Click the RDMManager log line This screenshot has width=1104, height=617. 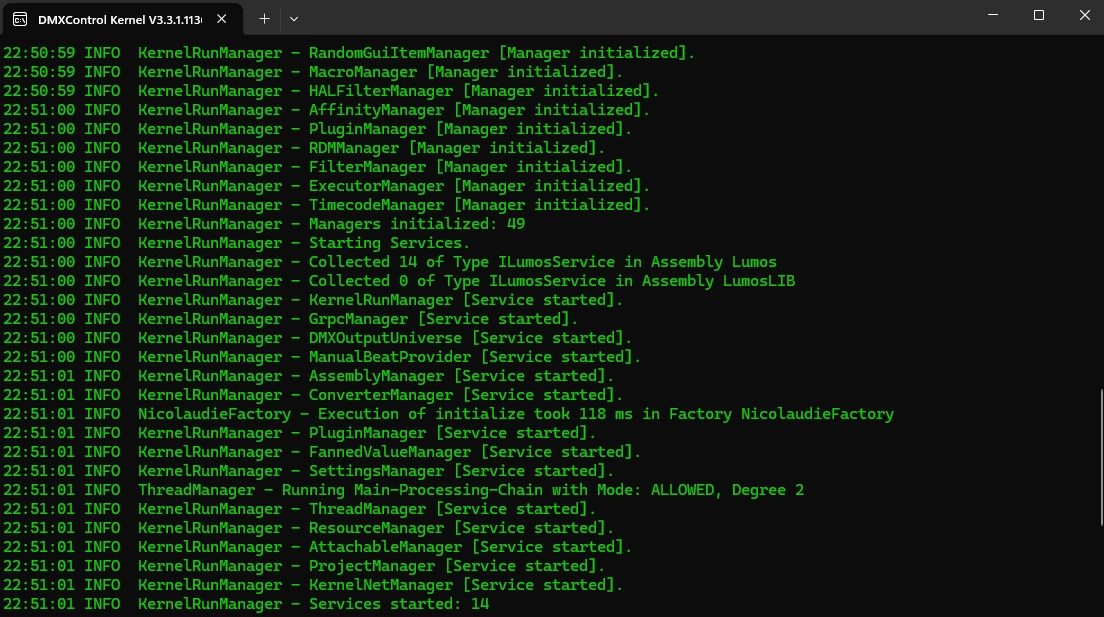click(304, 148)
